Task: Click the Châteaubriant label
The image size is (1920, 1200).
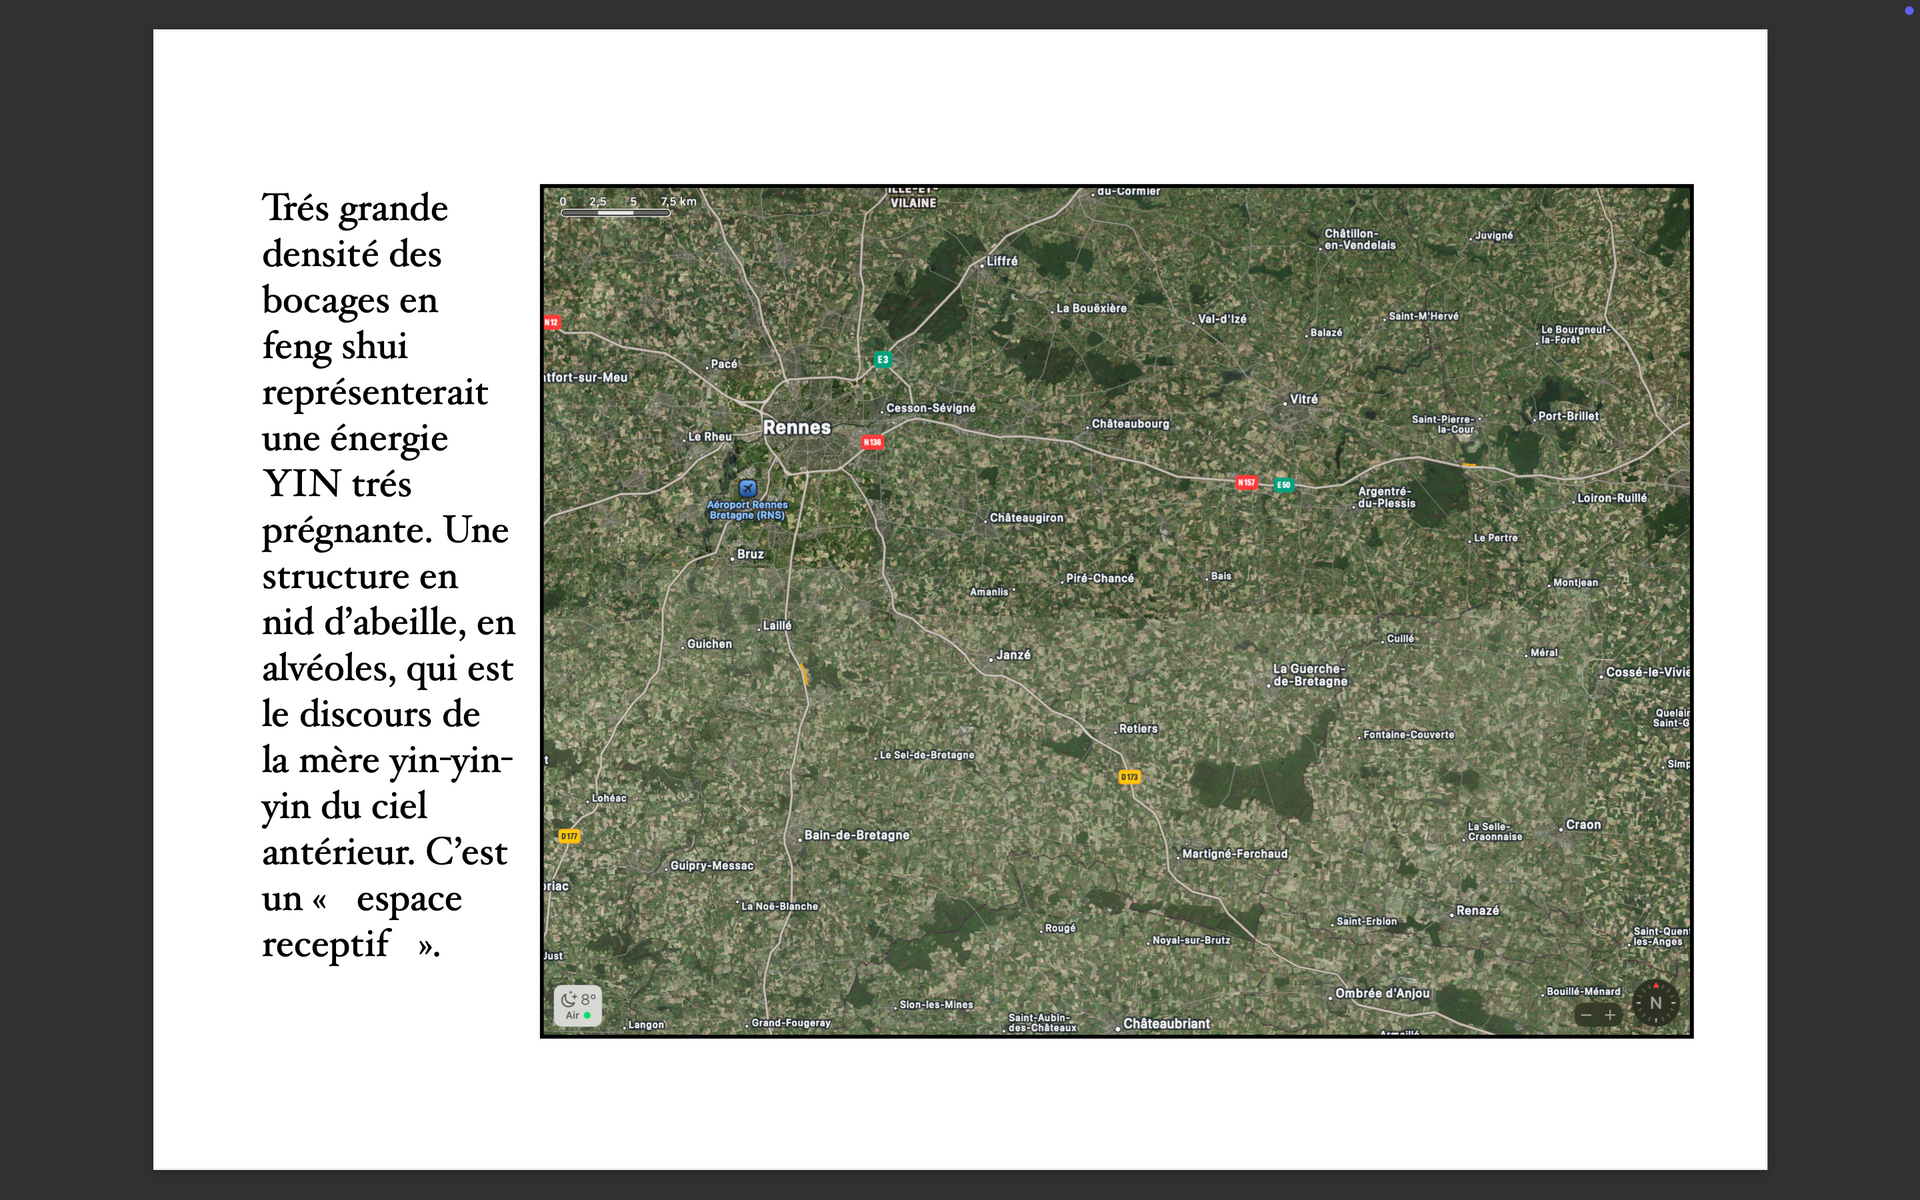Action: [x=1166, y=1024]
